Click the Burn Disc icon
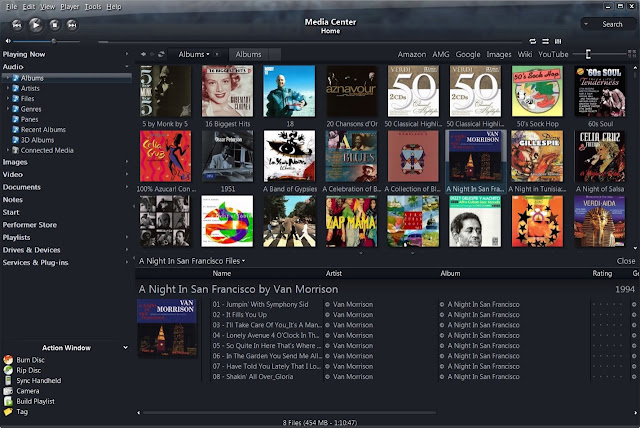640x428 pixels. pyautogui.click(x=8, y=359)
